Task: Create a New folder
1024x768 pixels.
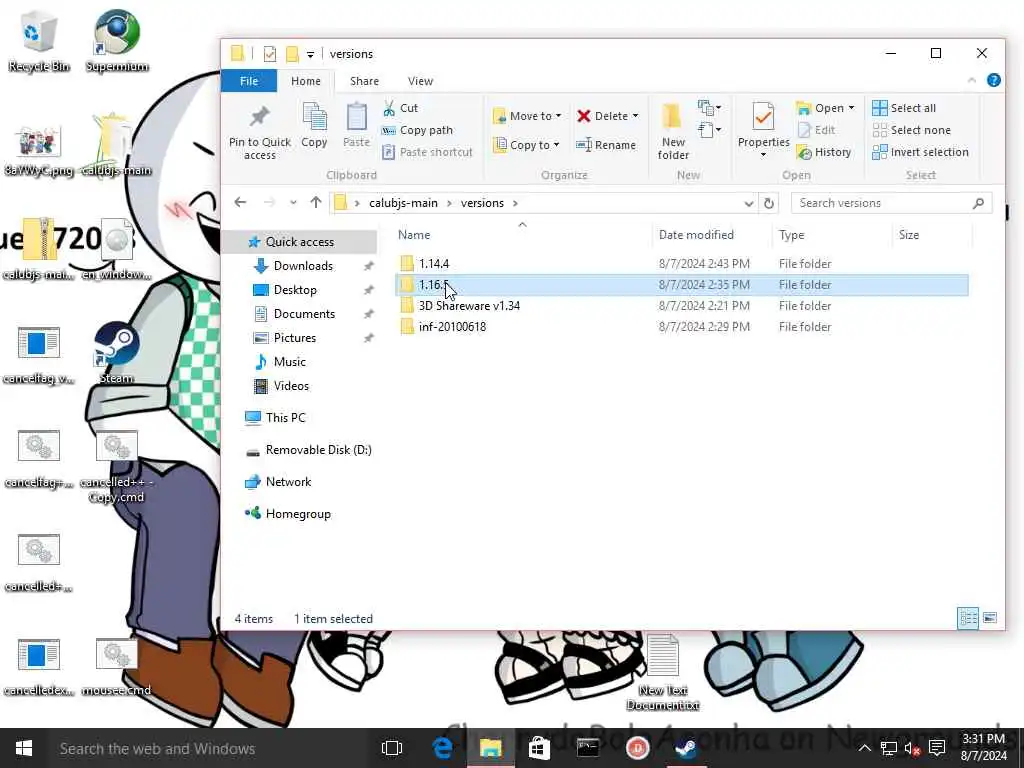Action: (x=673, y=132)
